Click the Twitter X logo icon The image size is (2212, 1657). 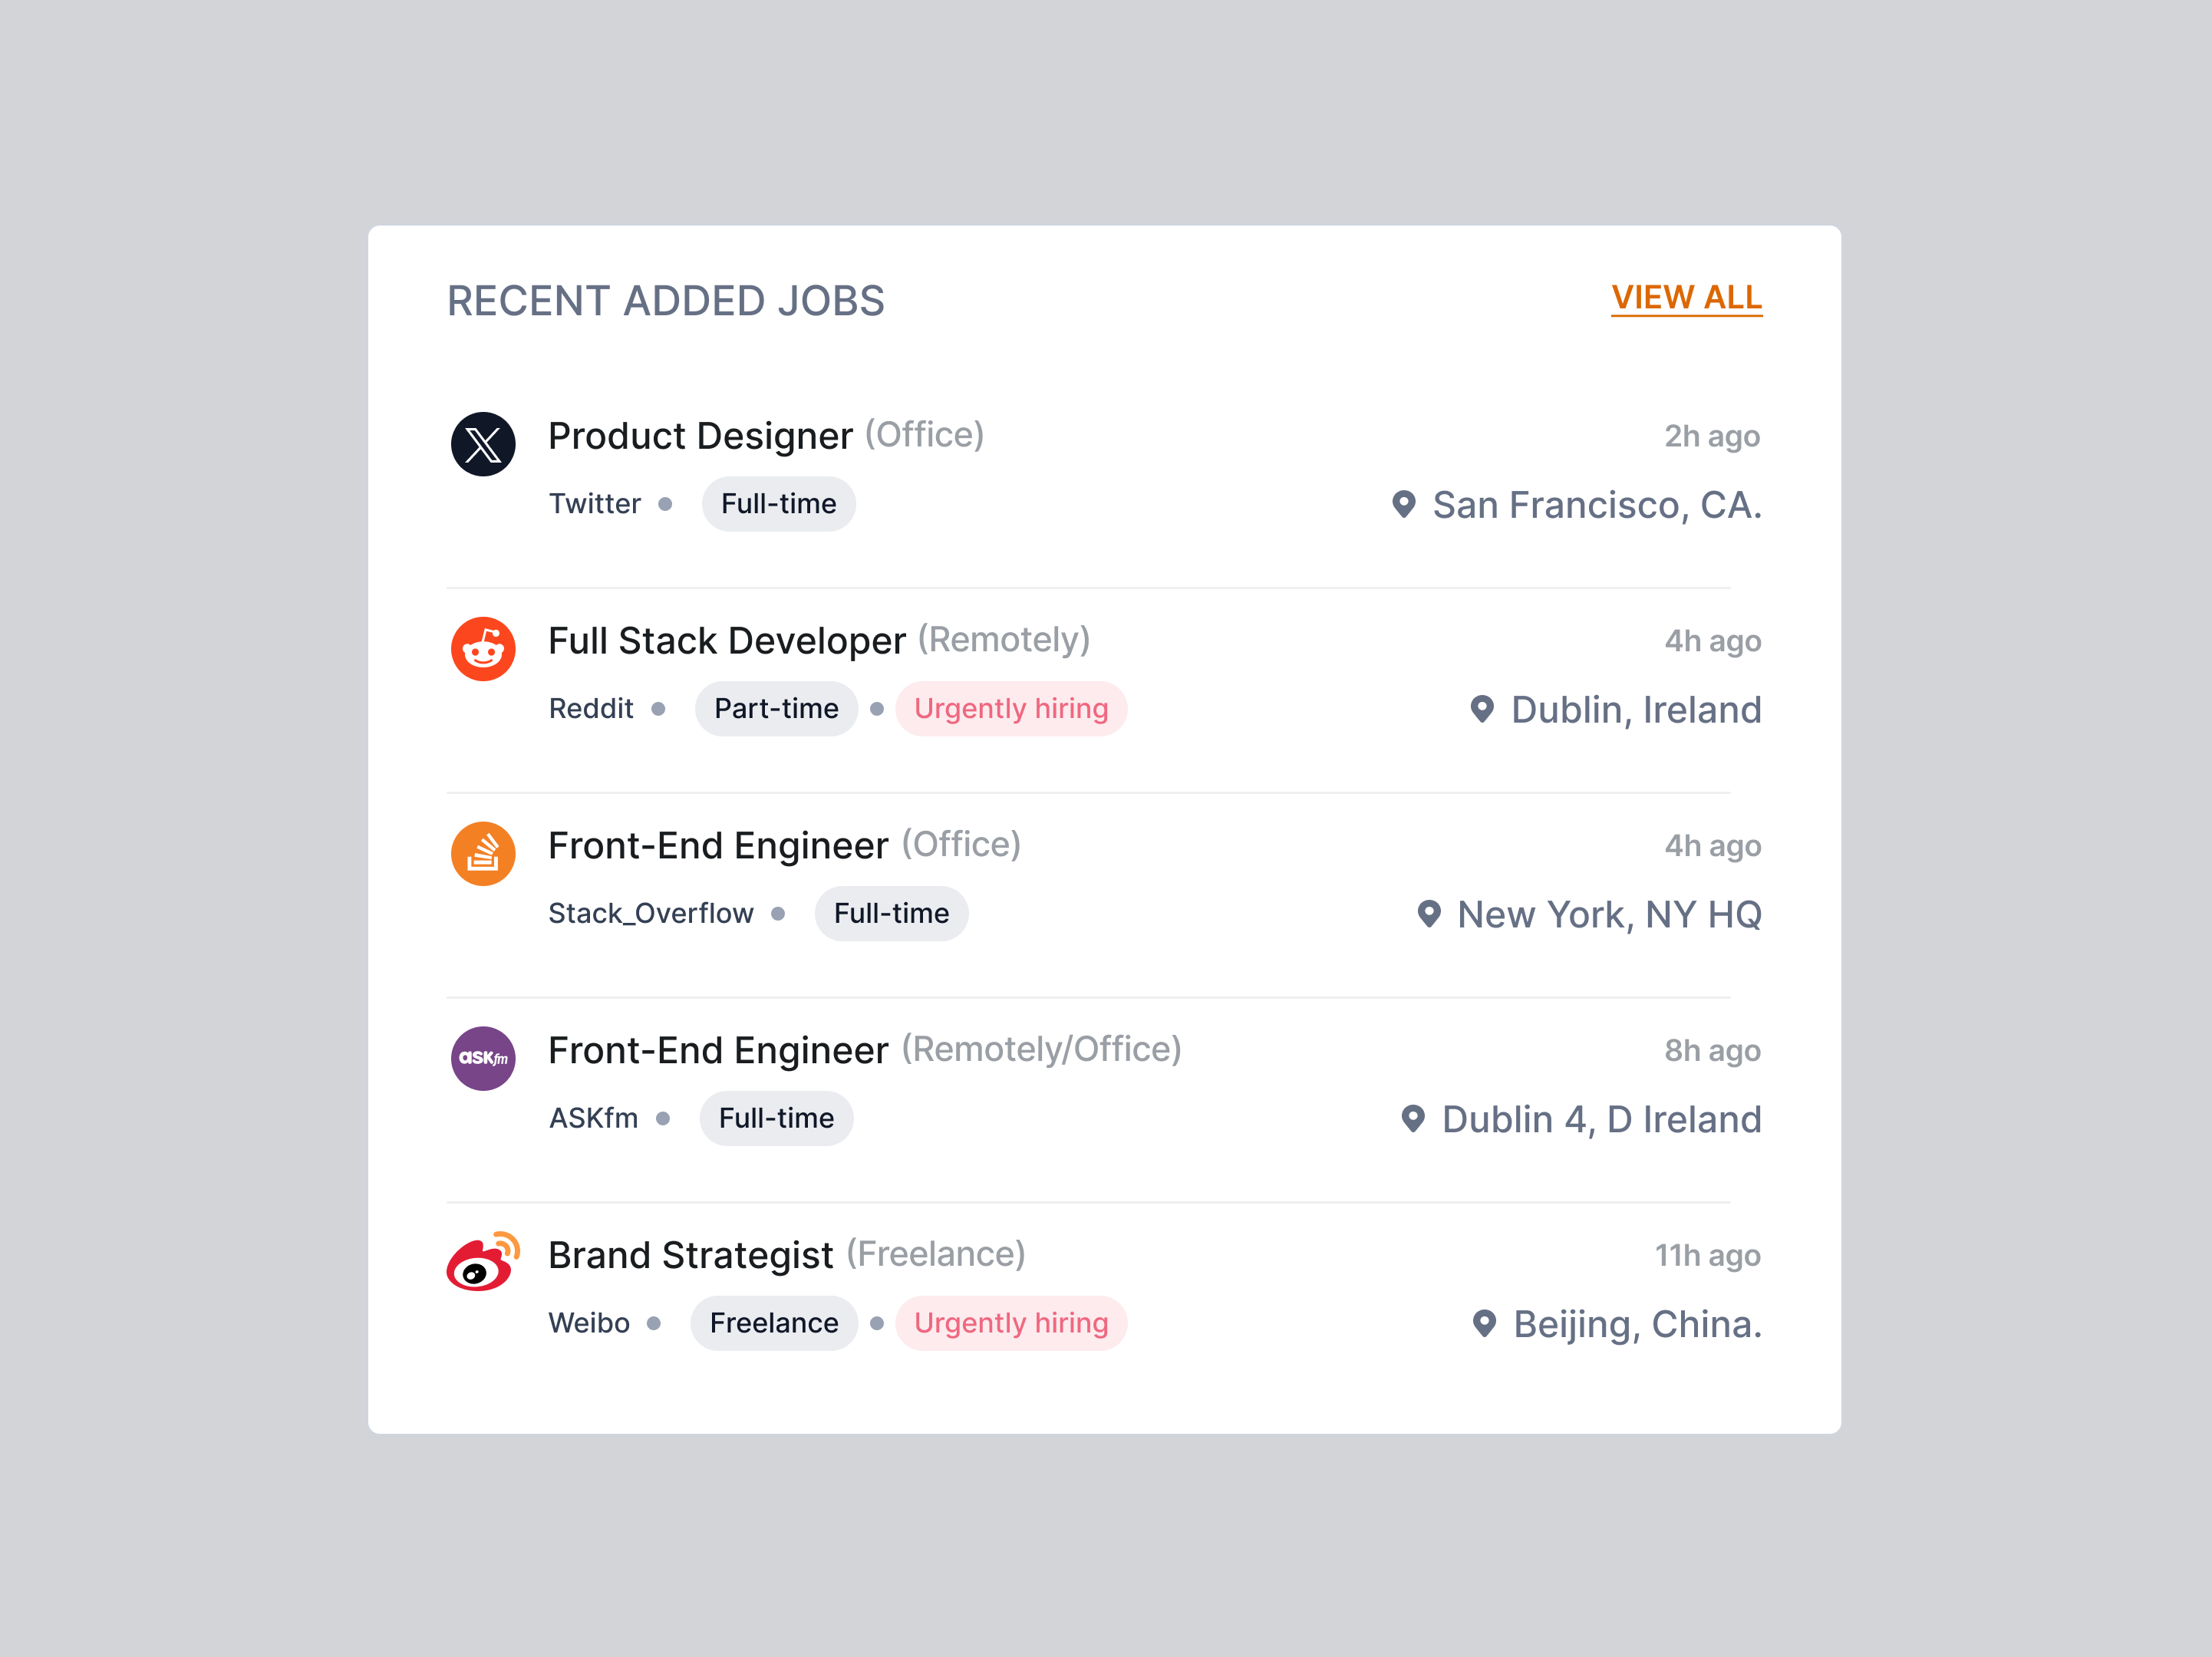483,443
